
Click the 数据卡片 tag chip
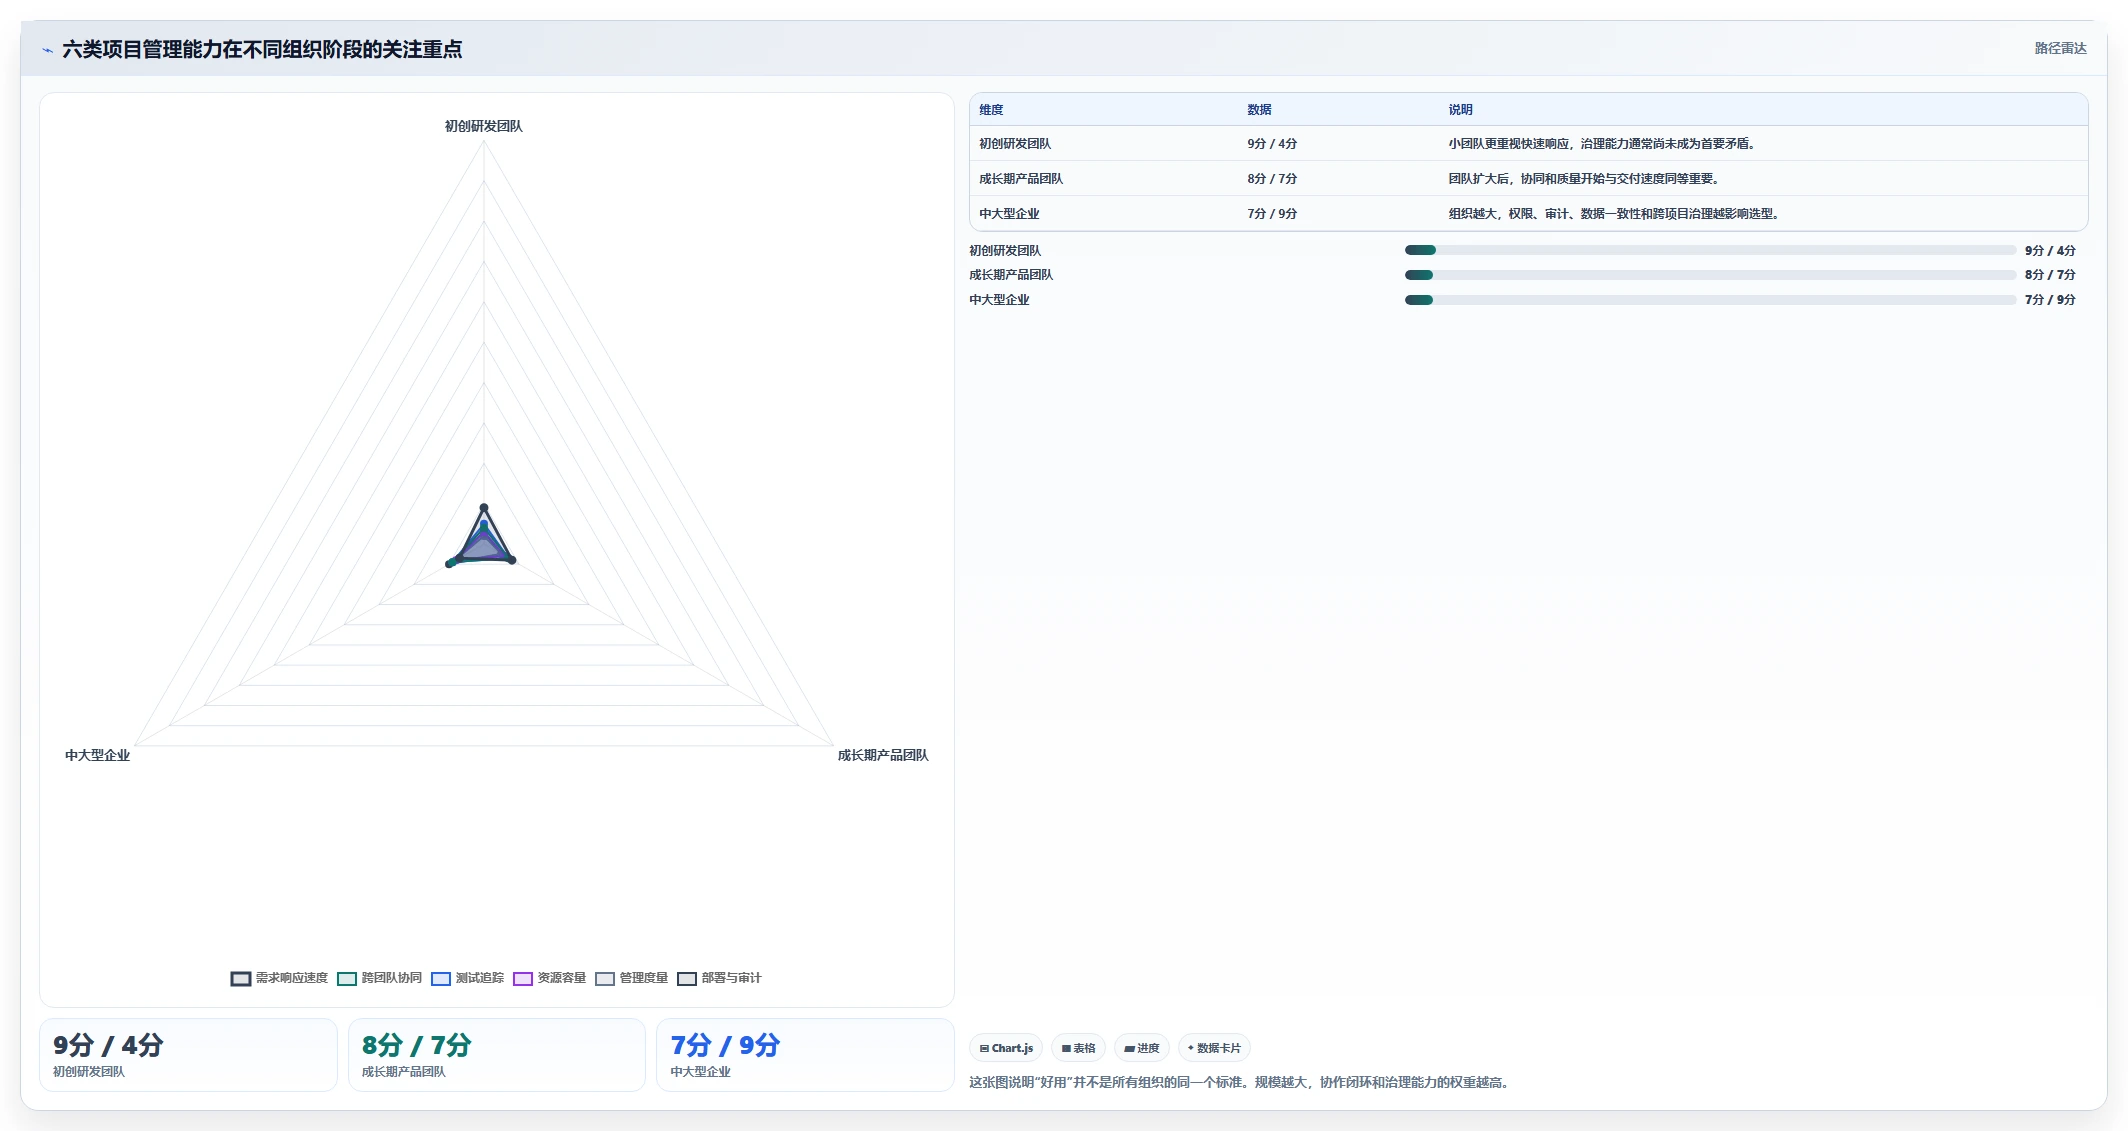(x=1214, y=1048)
